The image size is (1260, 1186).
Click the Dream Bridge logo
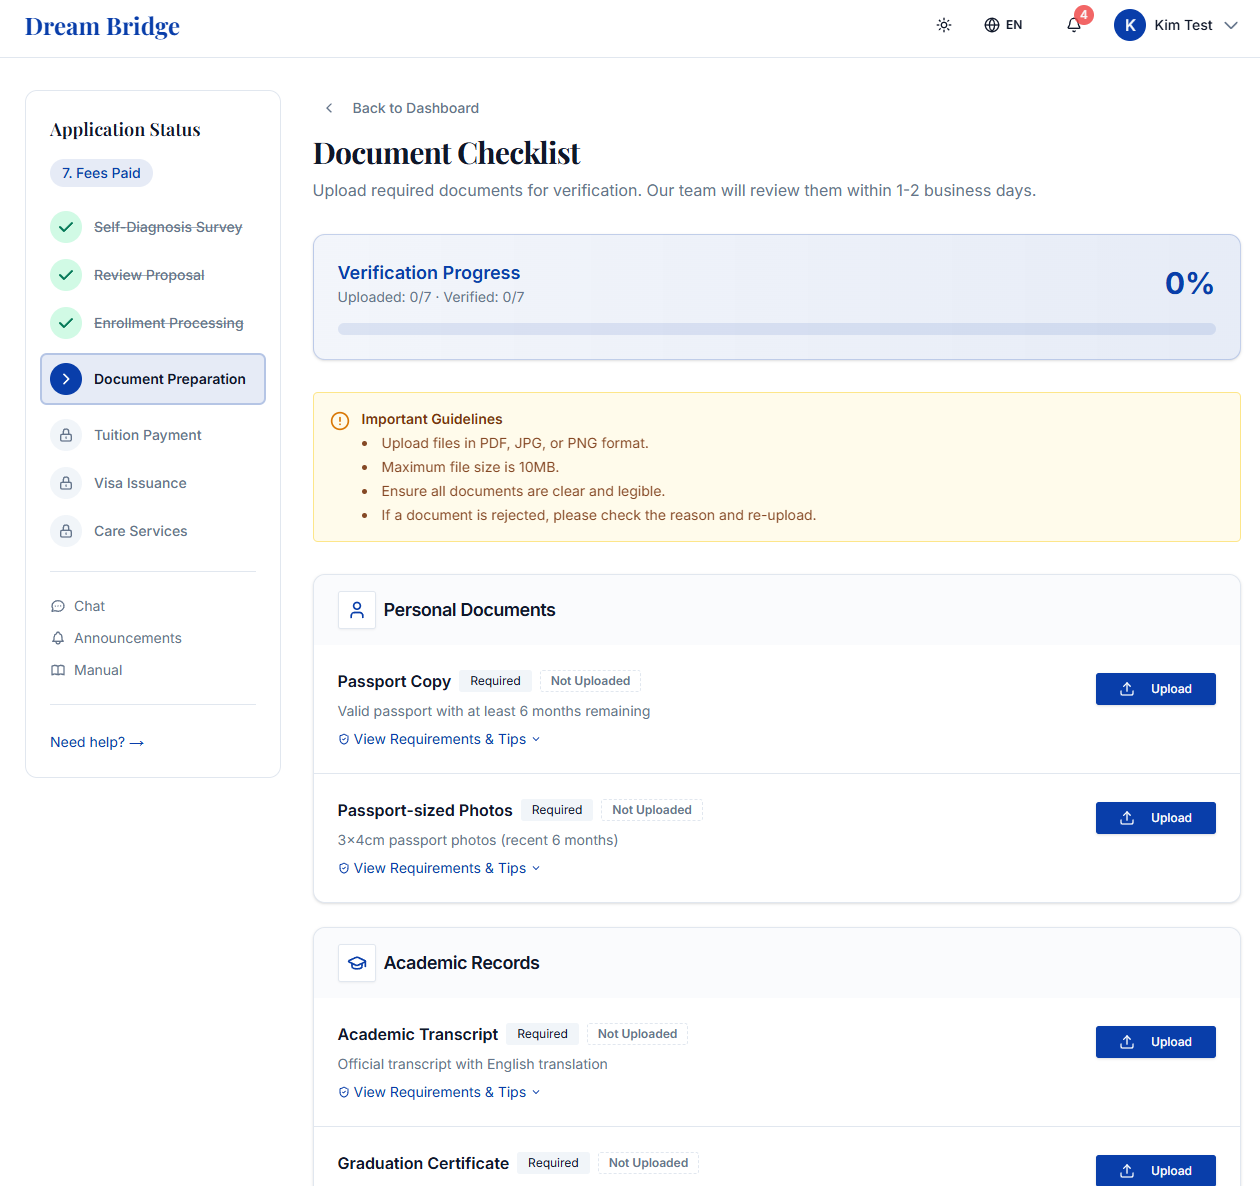[102, 26]
